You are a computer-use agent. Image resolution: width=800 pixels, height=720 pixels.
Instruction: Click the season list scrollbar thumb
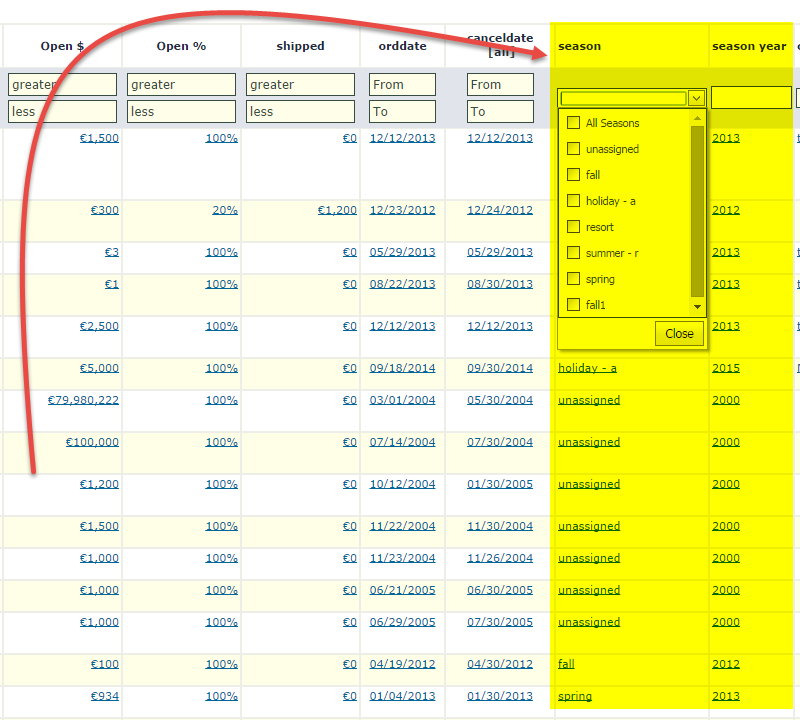697,211
